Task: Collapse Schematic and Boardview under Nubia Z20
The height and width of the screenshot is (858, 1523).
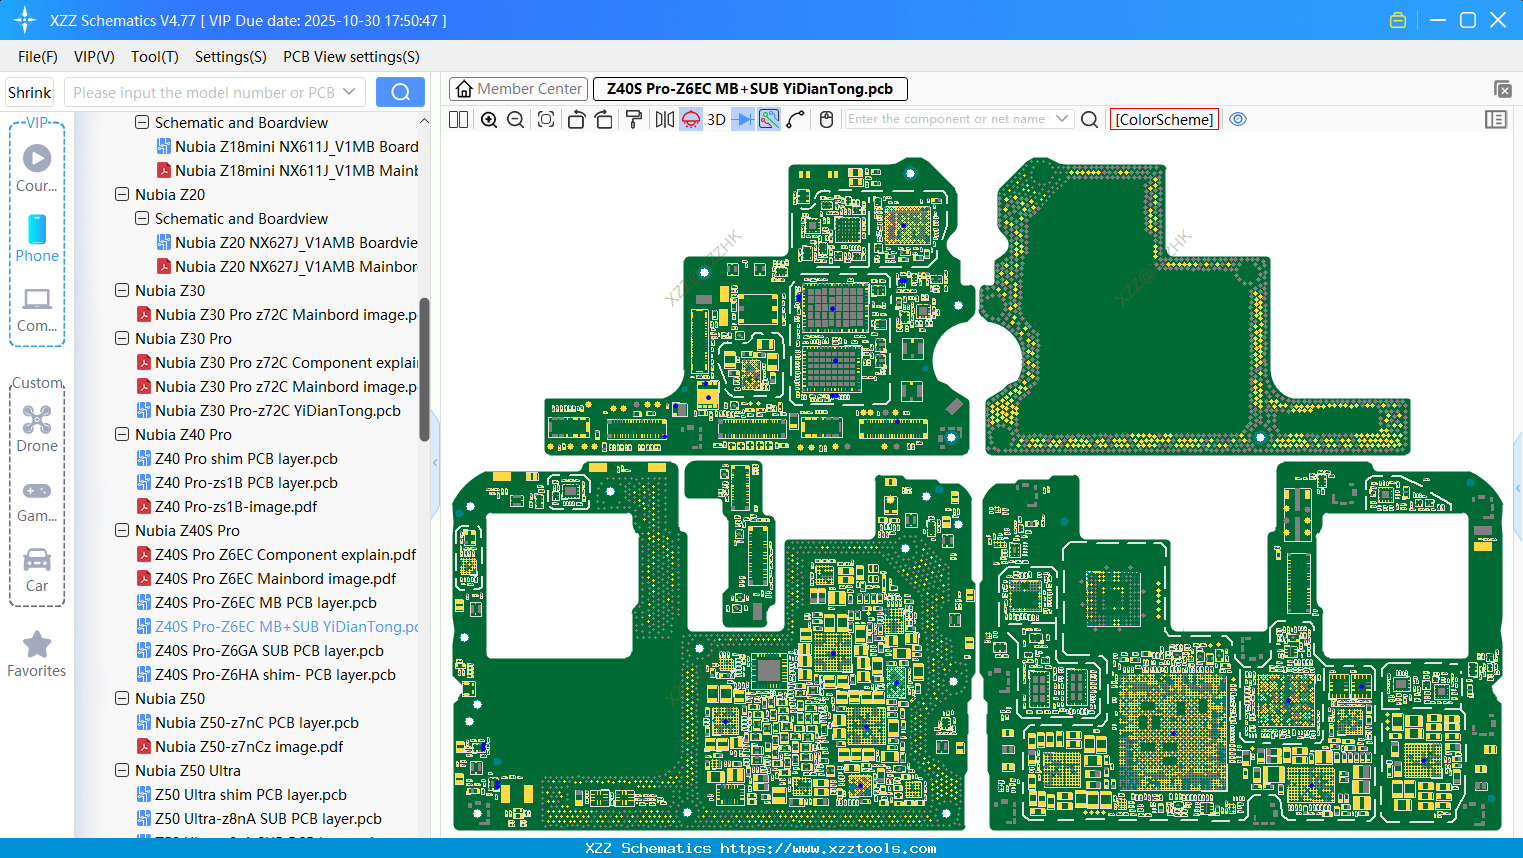Action: coord(142,219)
